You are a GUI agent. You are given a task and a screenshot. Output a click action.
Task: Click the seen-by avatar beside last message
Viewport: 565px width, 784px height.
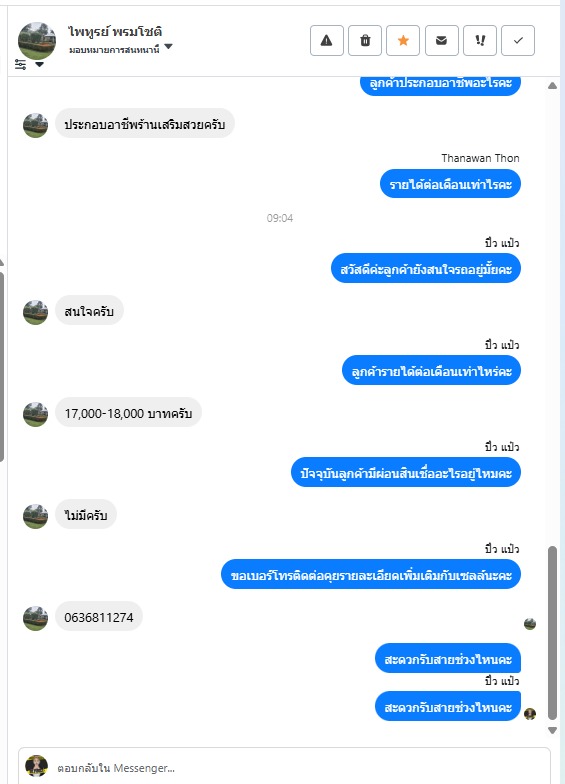[x=530, y=714]
